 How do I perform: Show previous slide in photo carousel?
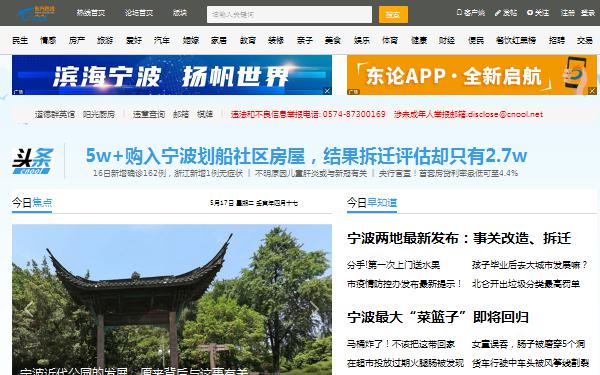pos(29,307)
